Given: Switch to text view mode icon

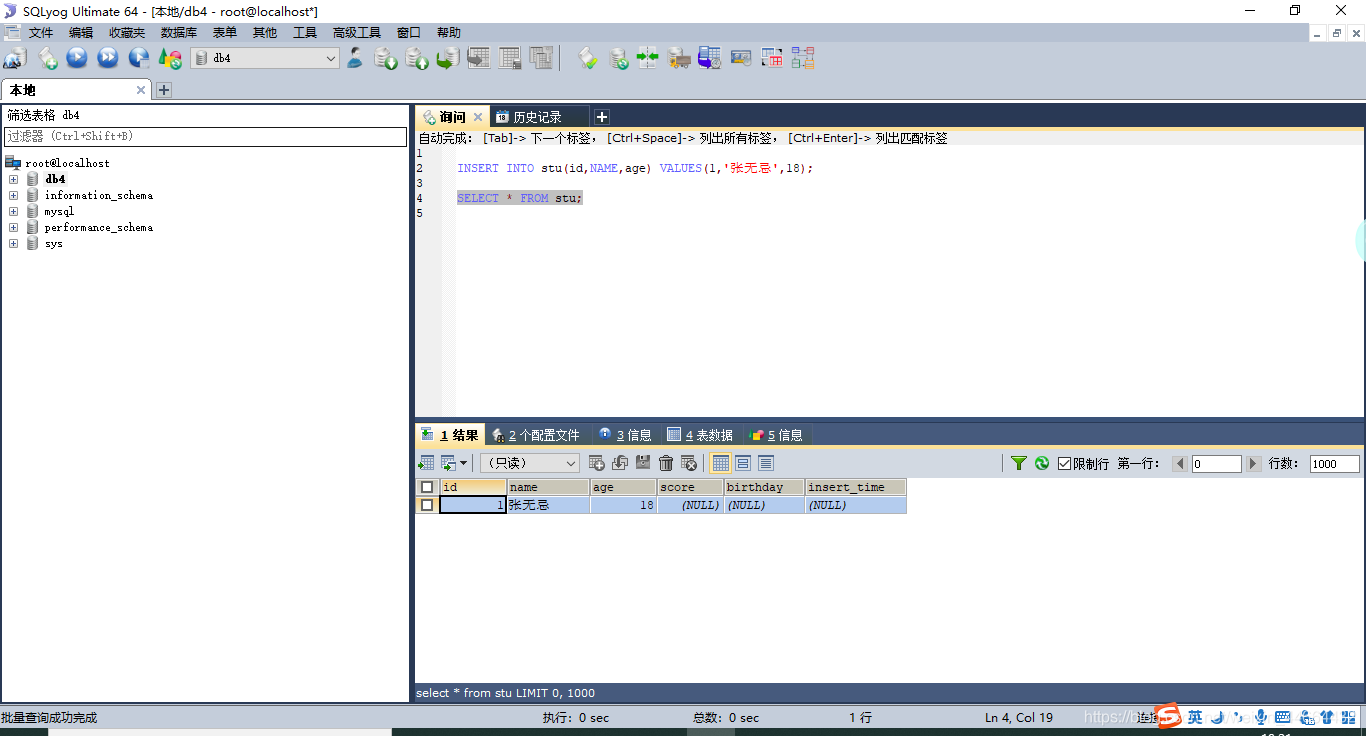Looking at the screenshot, I should coord(766,463).
